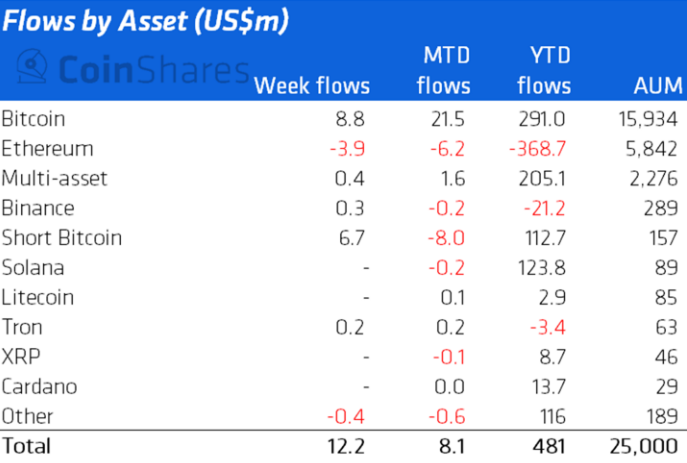The height and width of the screenshot is (463, 687).
Task: Click the Total AUM value 25,000
Action: pyautogui.click(x=647, y=445)
